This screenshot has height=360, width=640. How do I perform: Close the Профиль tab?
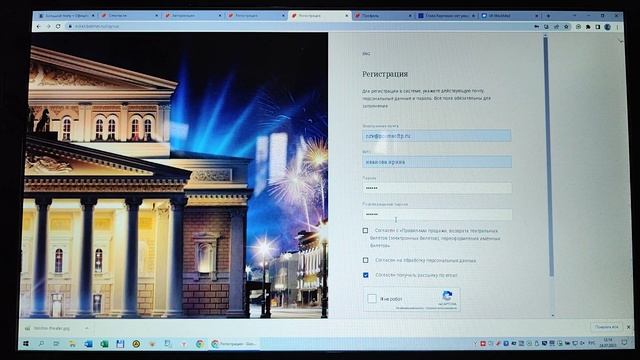(410, 16)
